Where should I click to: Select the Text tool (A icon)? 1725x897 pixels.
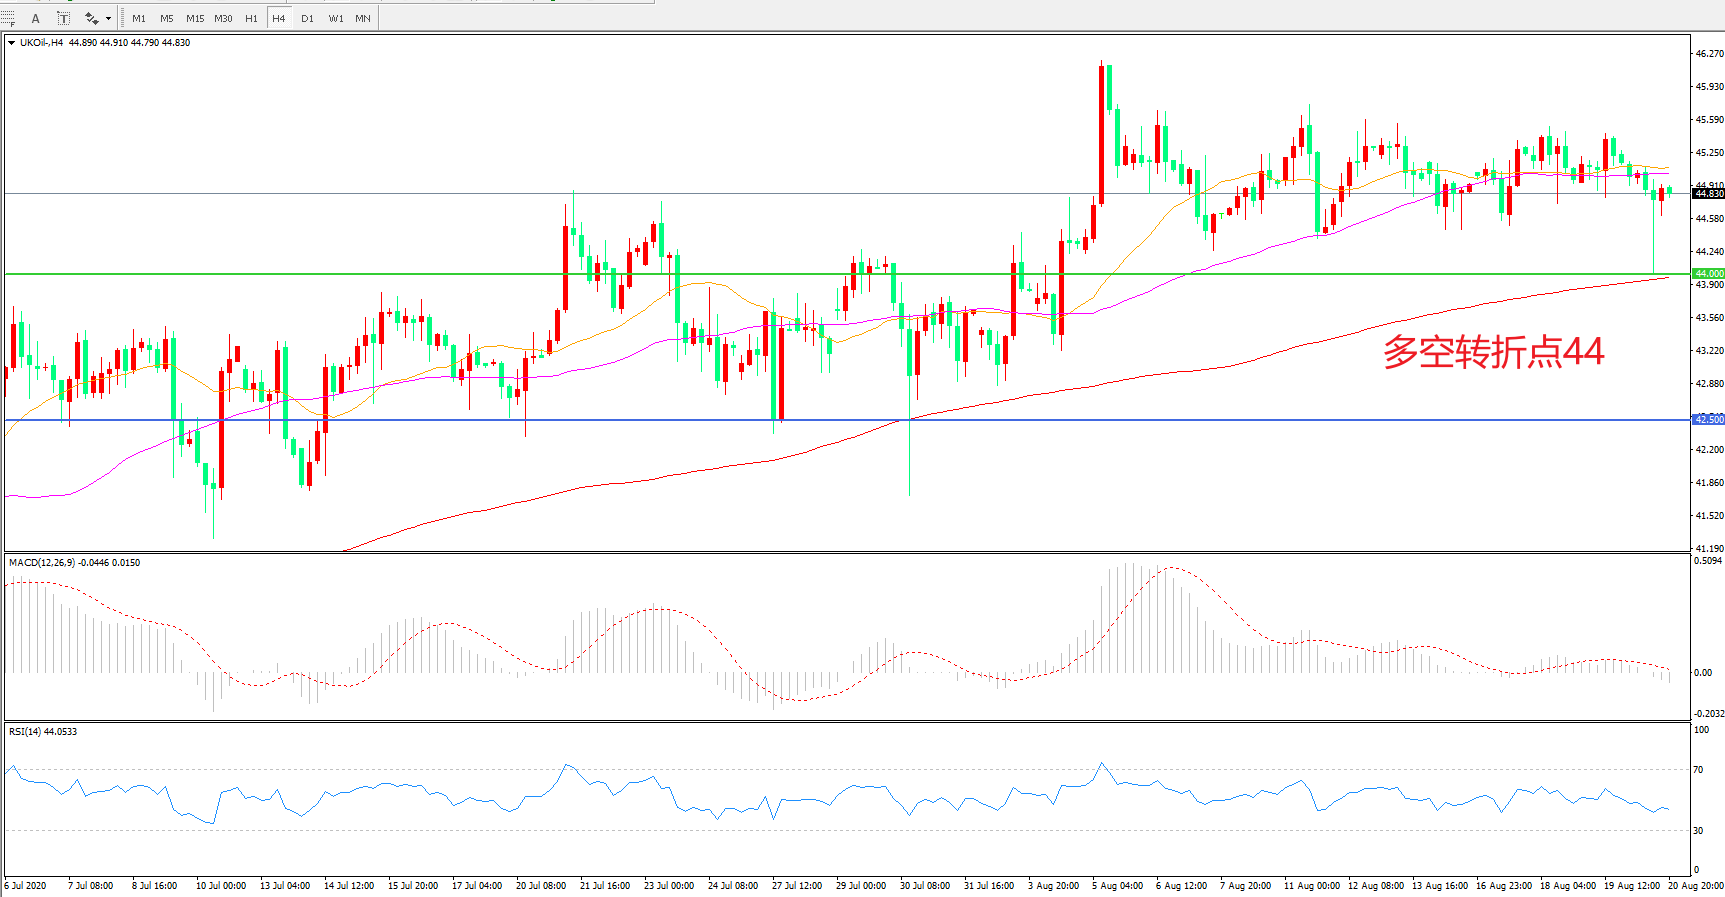coord(36,18)
